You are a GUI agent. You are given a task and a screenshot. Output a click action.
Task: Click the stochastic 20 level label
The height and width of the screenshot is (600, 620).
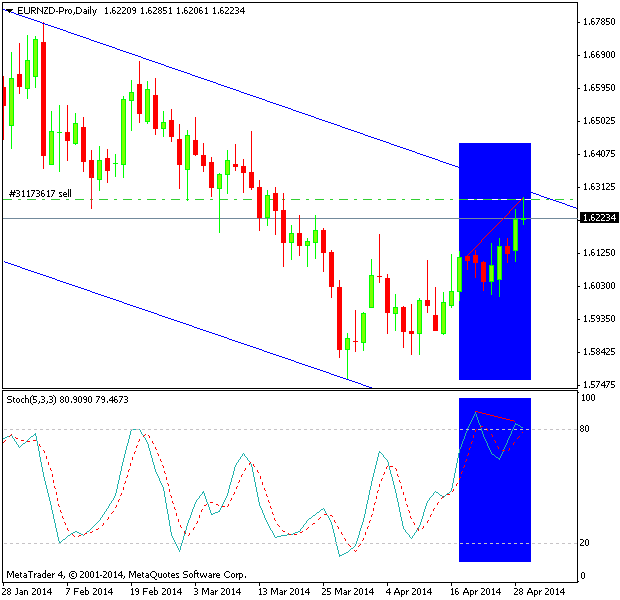tap(584, 543)
